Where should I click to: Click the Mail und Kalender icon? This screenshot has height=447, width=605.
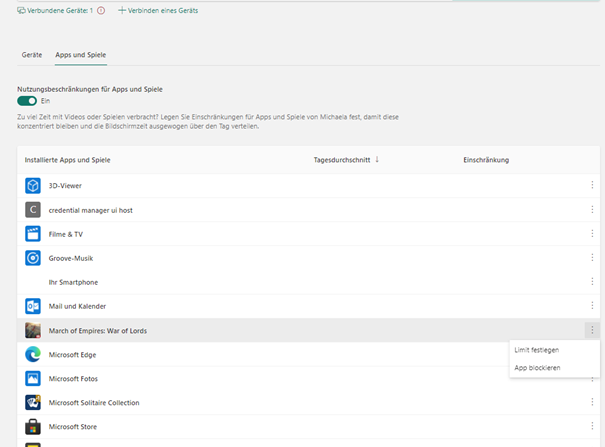point(32,306)
